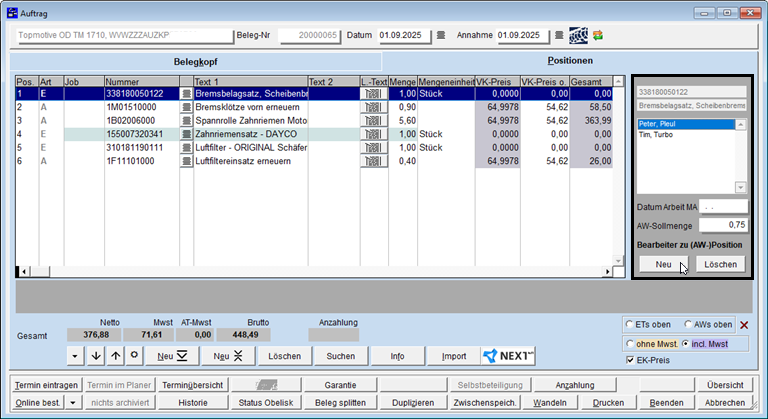Image resolution: width=768 pixels, height=419 pixels.
Task: Open L.-Text icon for Spannrolle Zahnriemen row
Action: tap(374, 121)
